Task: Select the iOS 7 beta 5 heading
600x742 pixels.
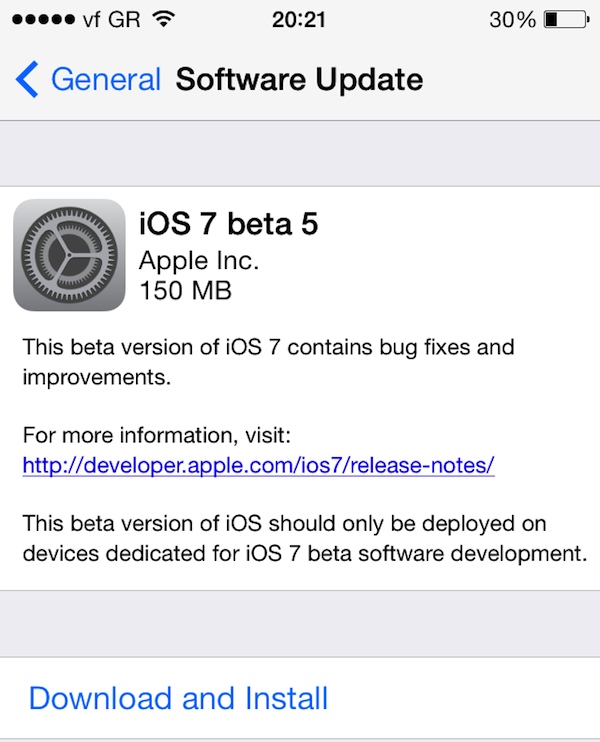Action: [228, 224]
